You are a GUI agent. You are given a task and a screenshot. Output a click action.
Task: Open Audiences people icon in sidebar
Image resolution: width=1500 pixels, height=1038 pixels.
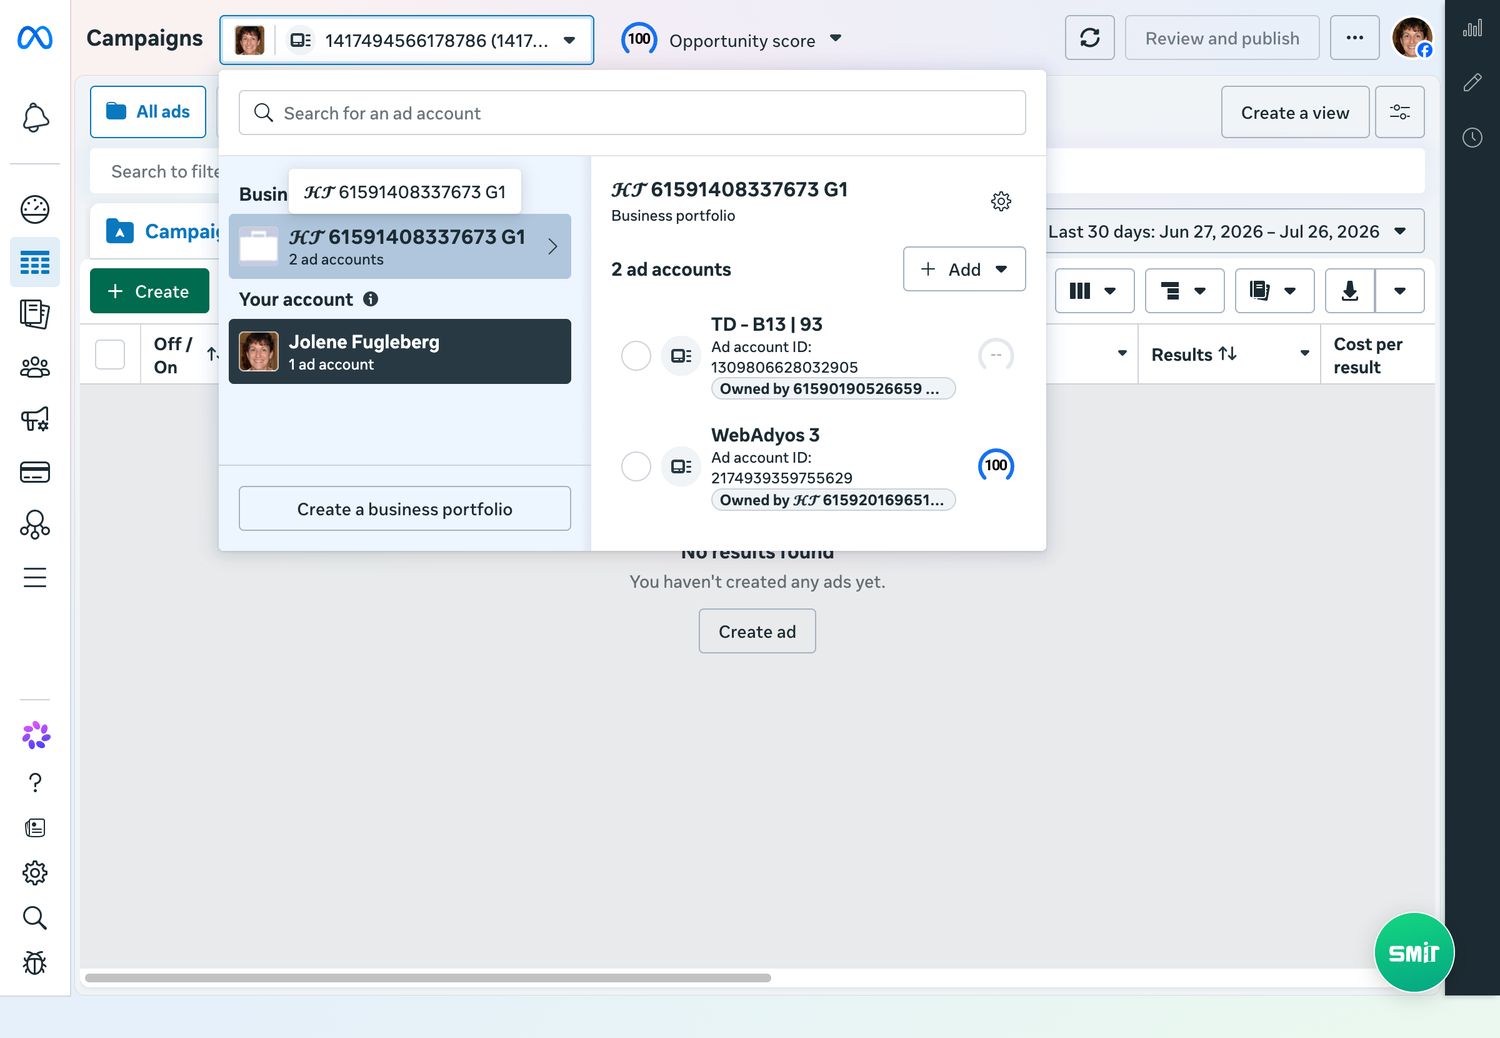click(x=35, y=367)
